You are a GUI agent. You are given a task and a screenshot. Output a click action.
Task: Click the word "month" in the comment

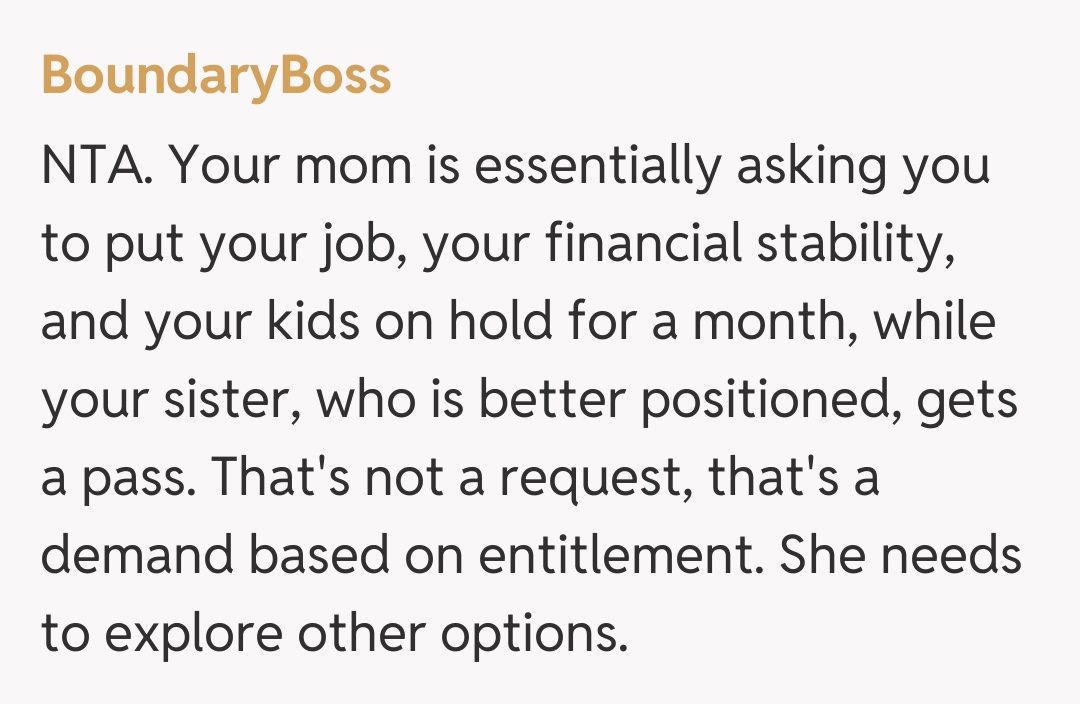[768, 323]
